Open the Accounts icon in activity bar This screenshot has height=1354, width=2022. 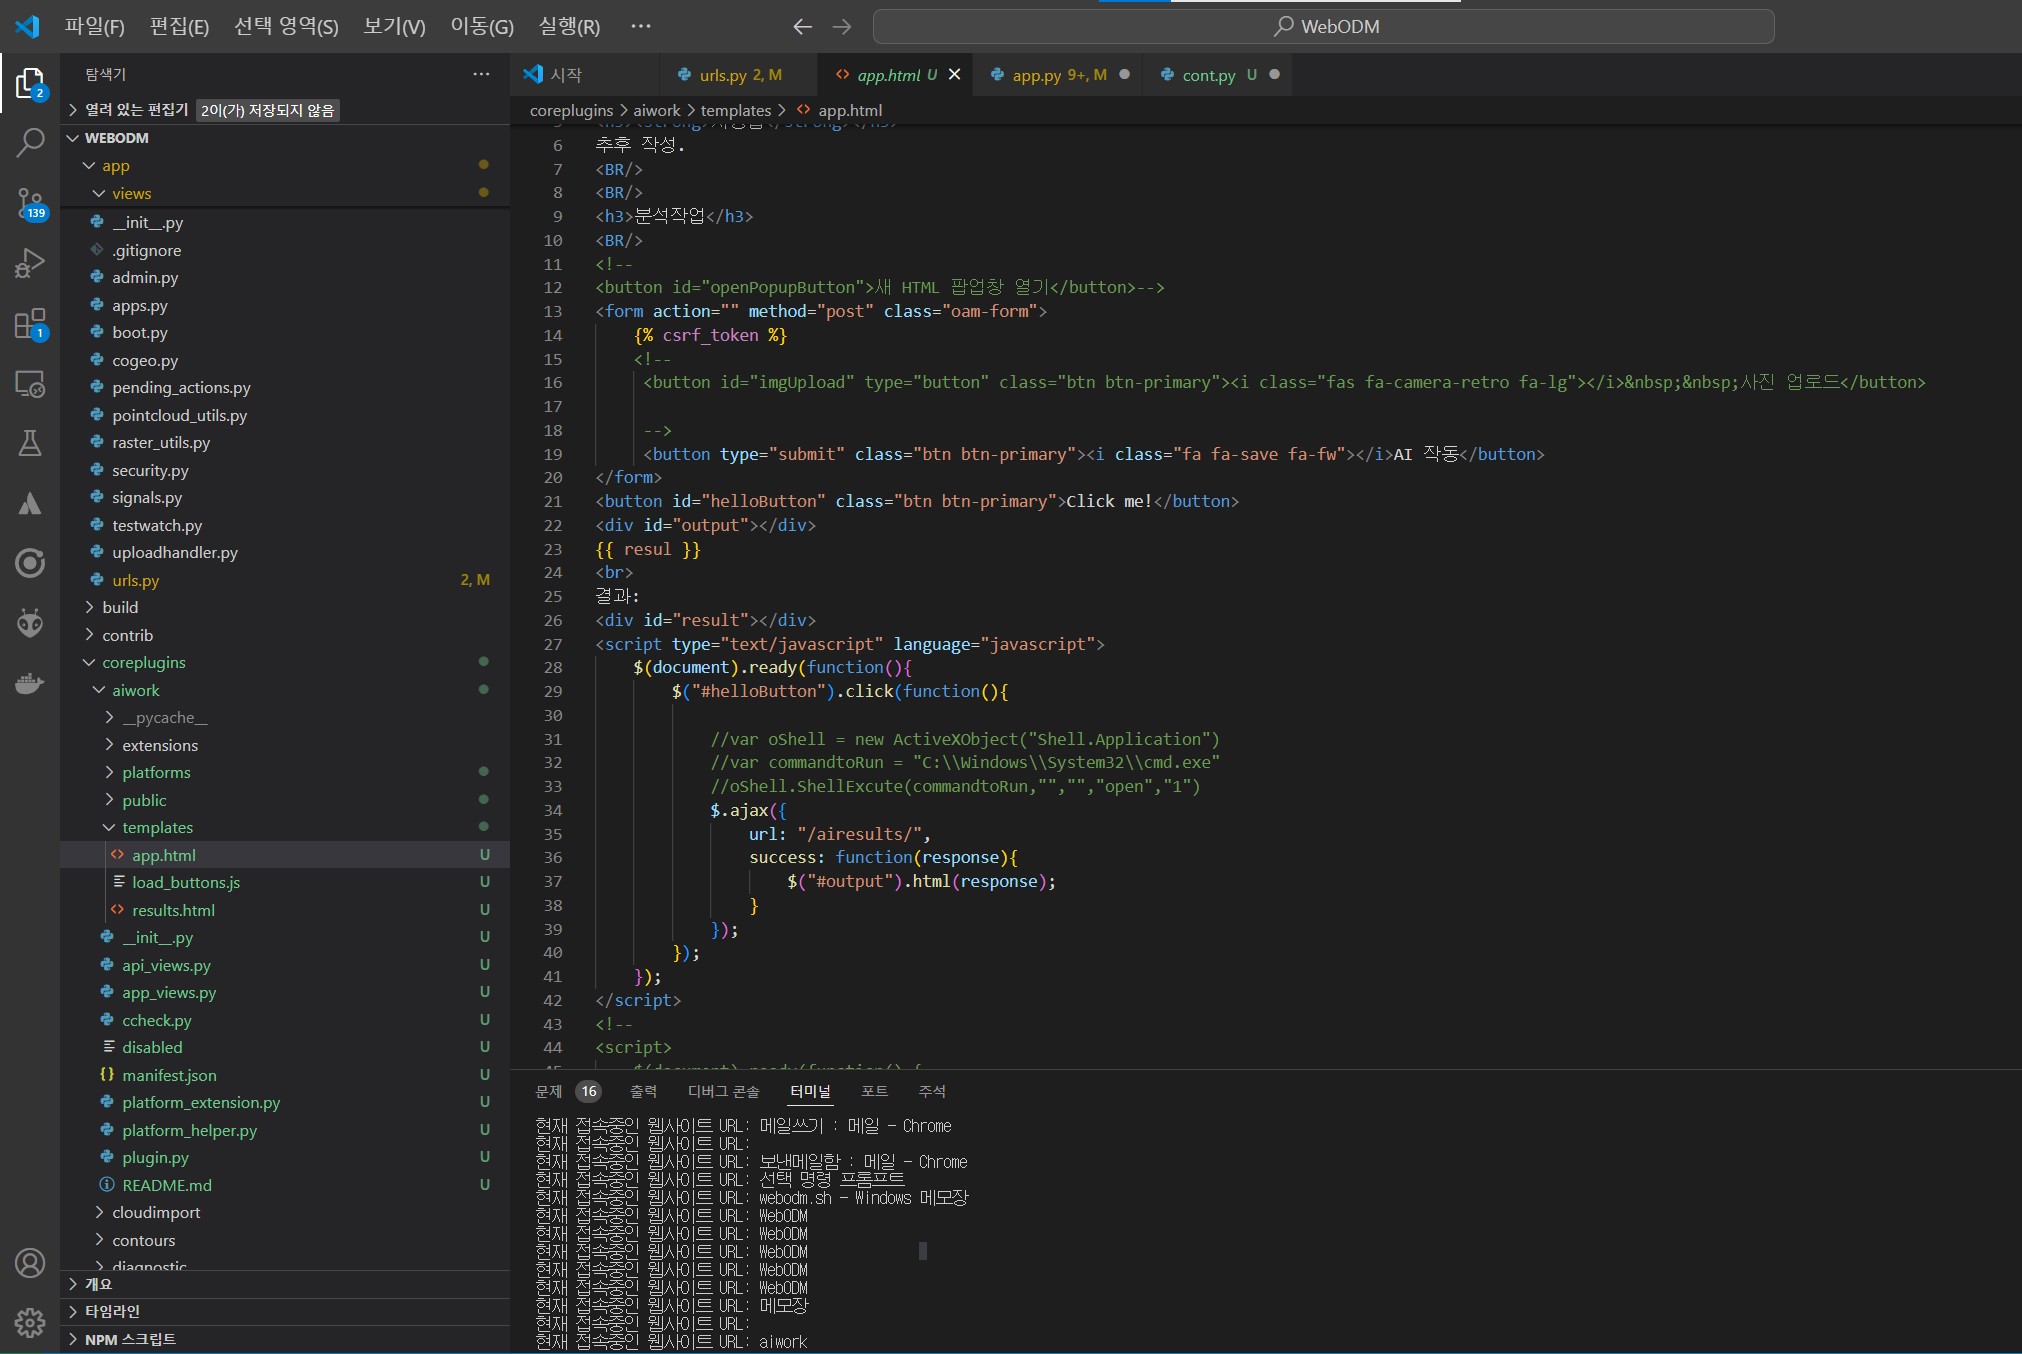31,1263
